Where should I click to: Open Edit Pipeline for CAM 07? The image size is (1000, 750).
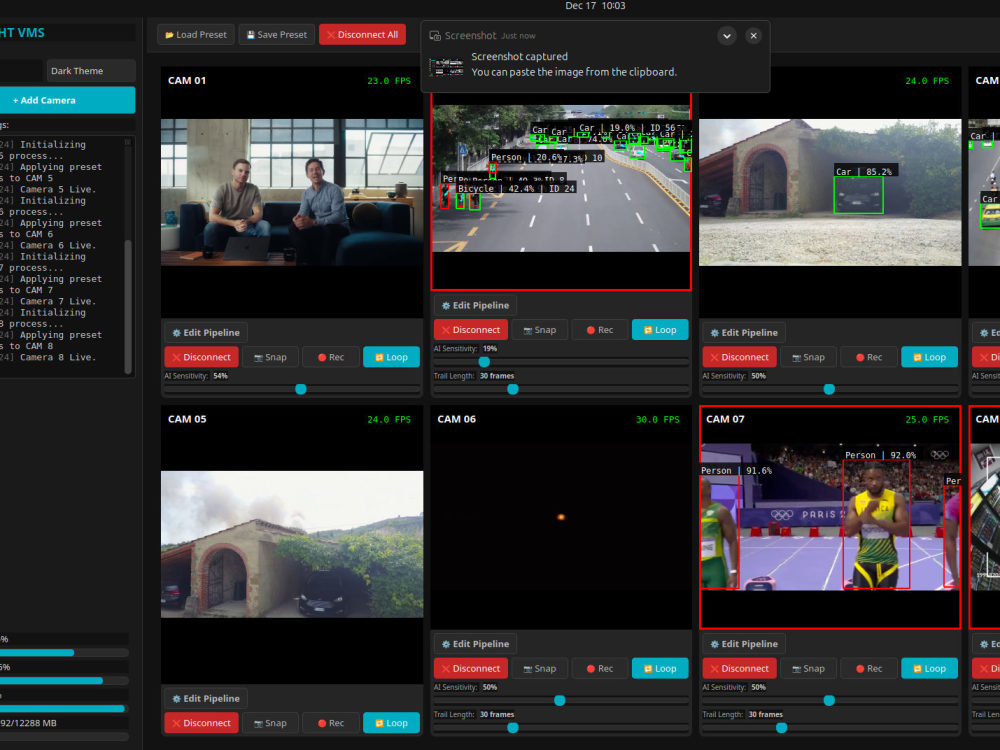click(x=744, y=644)
